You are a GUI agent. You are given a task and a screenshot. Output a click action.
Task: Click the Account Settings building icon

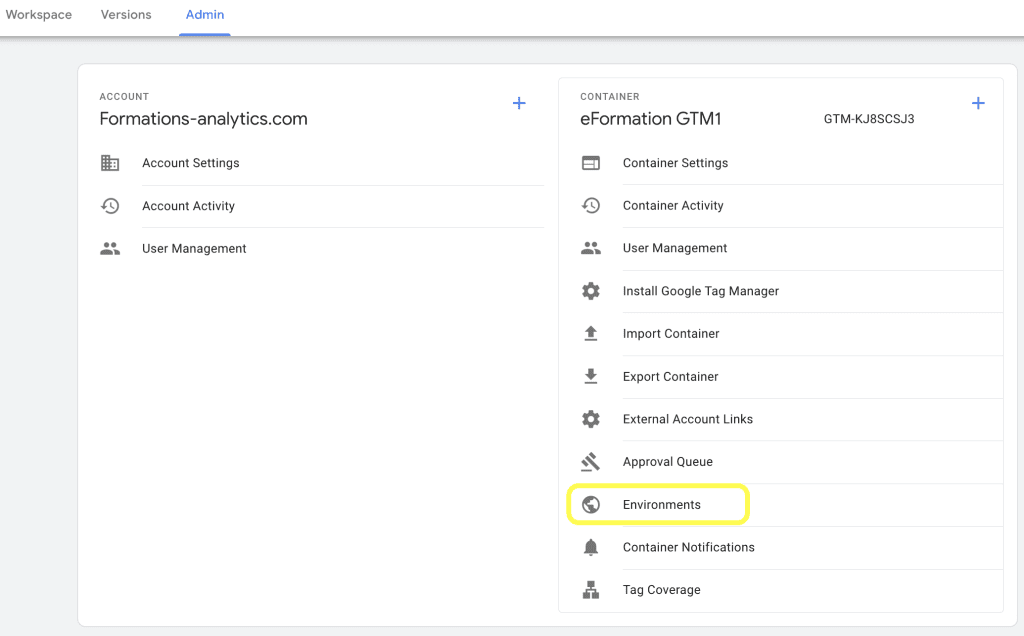point(110,163)
